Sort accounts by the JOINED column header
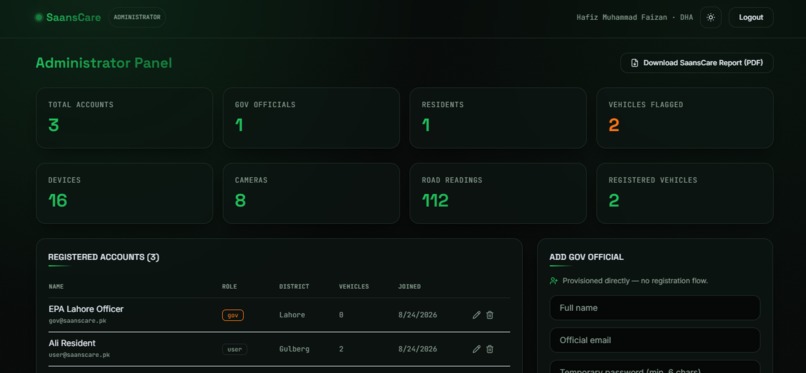 coord(409,287)
